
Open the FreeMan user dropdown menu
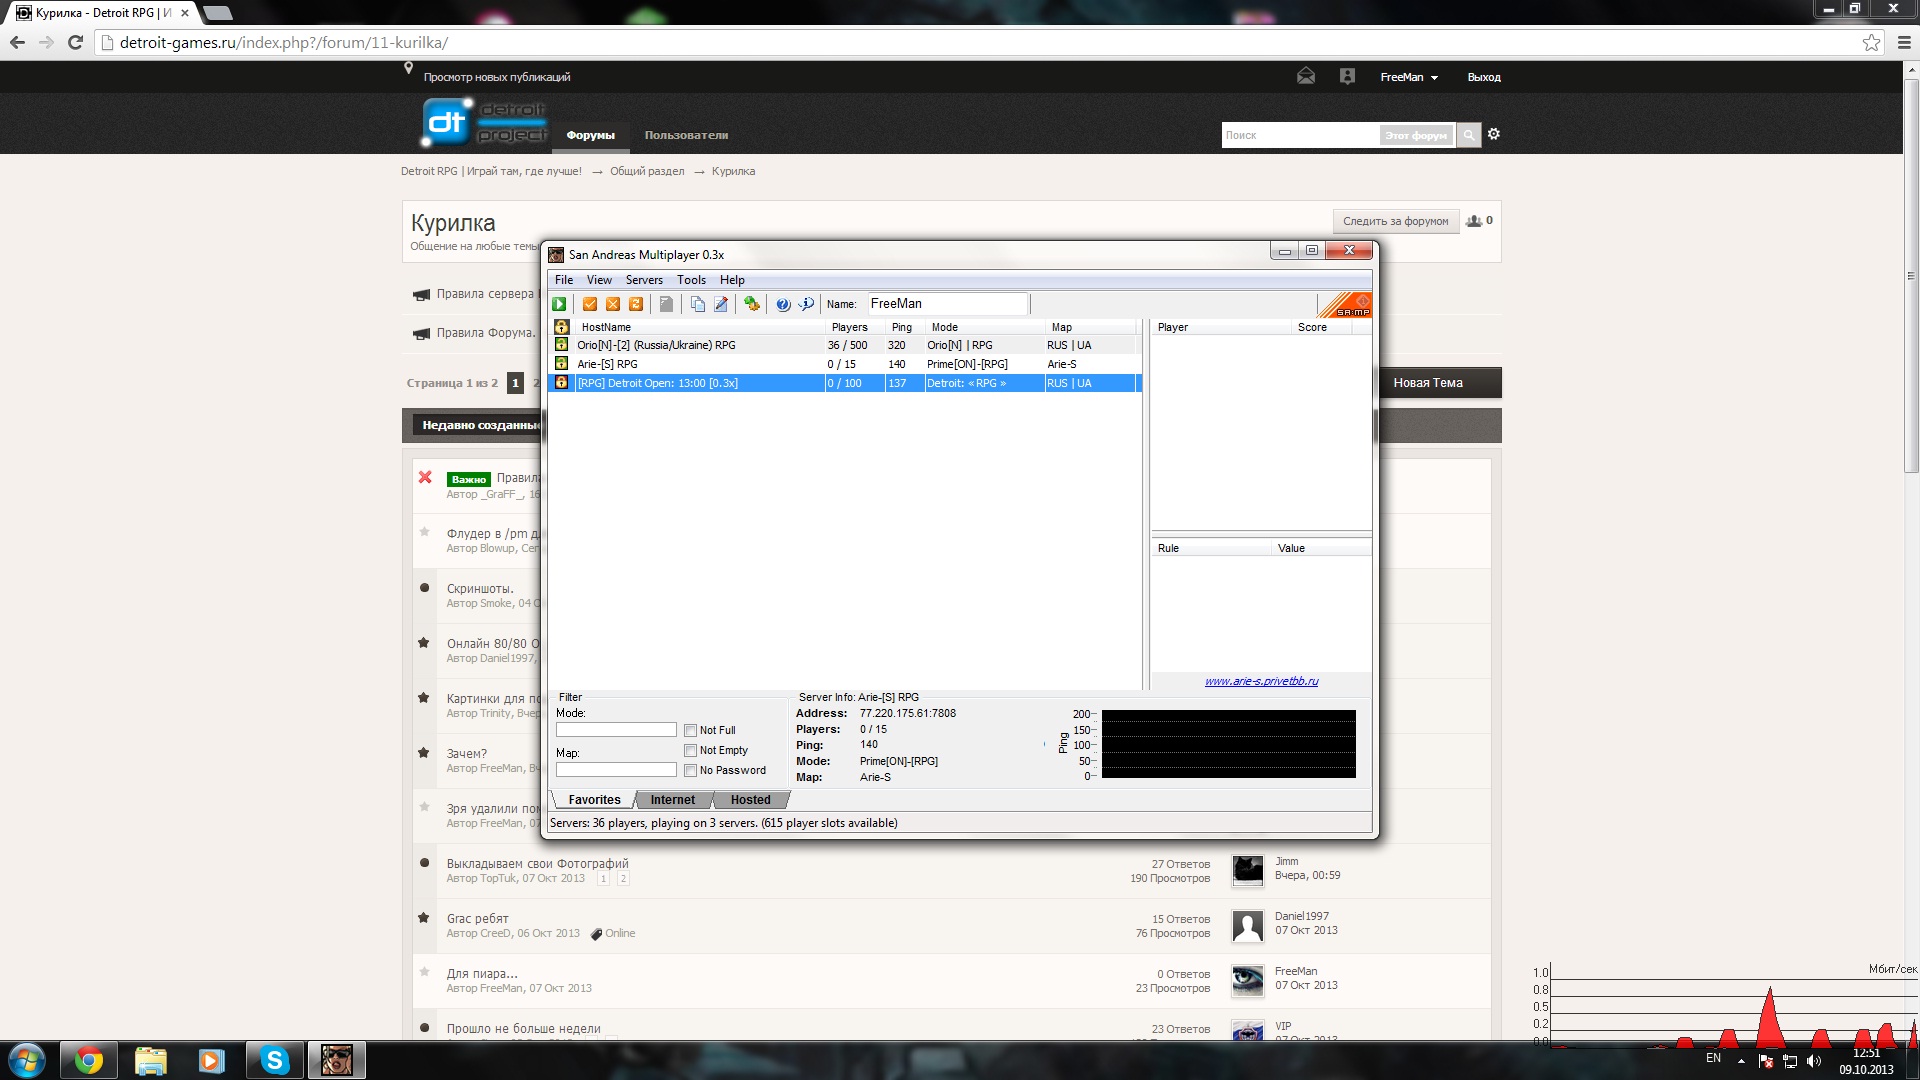click(1409, 77)
